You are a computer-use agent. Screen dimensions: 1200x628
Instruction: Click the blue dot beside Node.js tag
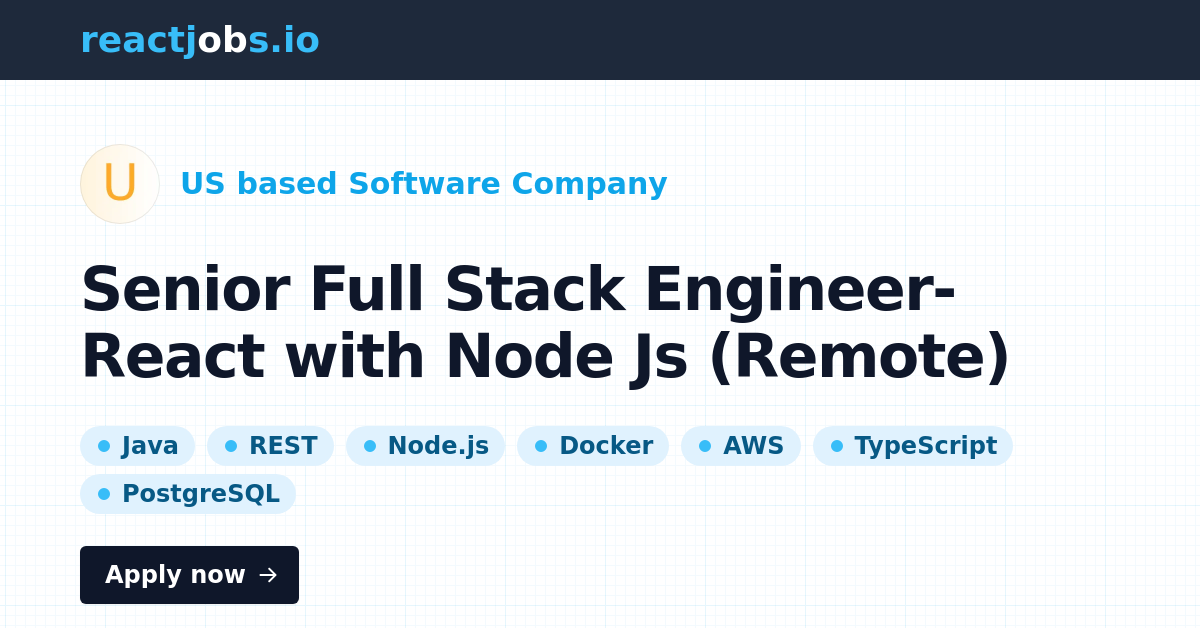(x=367, y=446)
